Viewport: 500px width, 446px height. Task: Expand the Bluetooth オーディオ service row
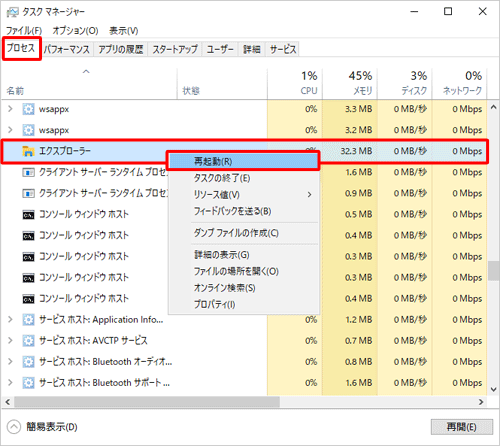[10, 362]
